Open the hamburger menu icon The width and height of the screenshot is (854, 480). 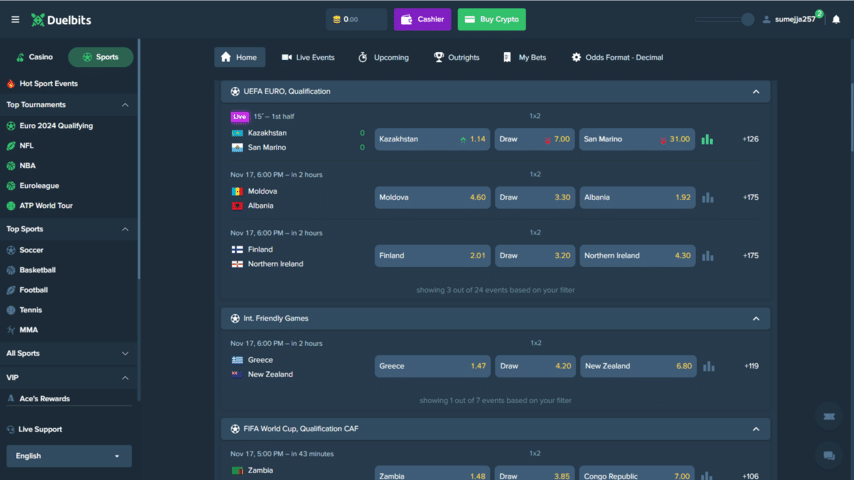[x=15, y=20]
